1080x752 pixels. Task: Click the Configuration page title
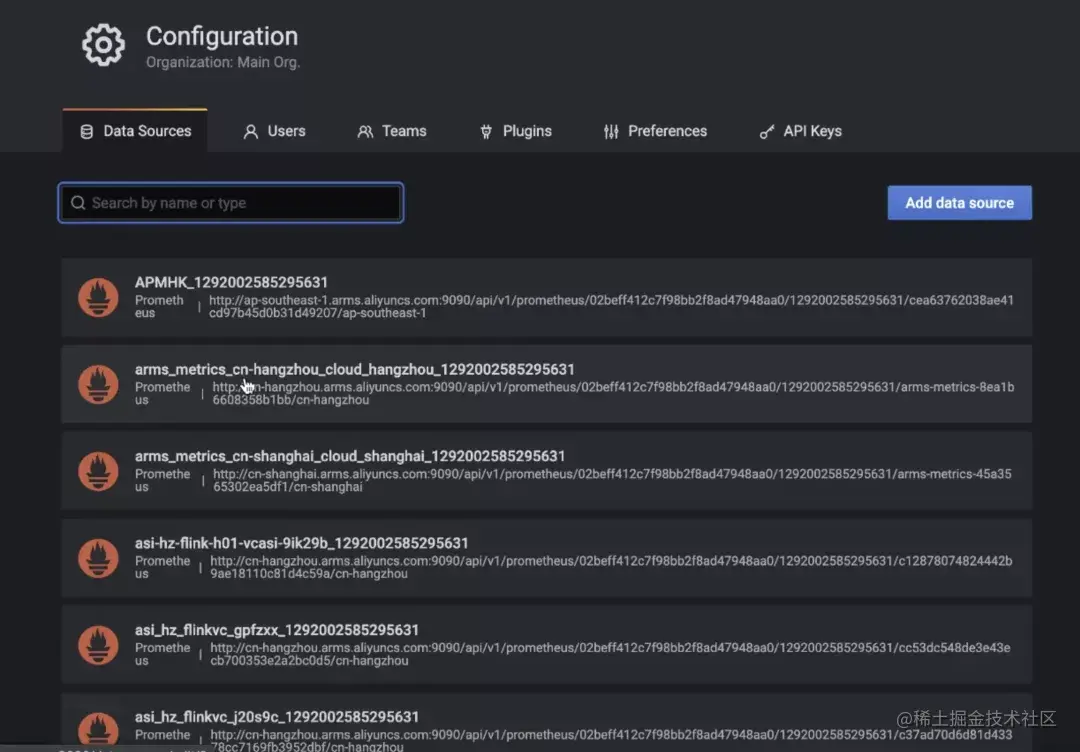pyautogui.click(x=222, y=36)
